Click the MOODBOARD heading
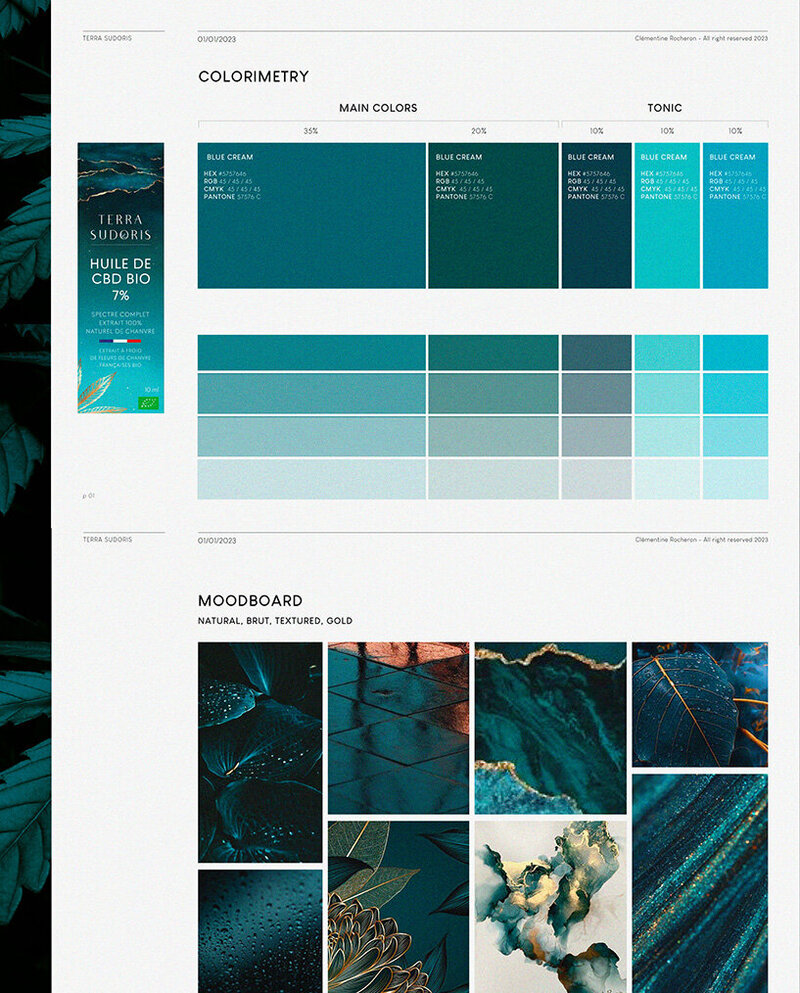Screen dimensions: 800x993 250,601
